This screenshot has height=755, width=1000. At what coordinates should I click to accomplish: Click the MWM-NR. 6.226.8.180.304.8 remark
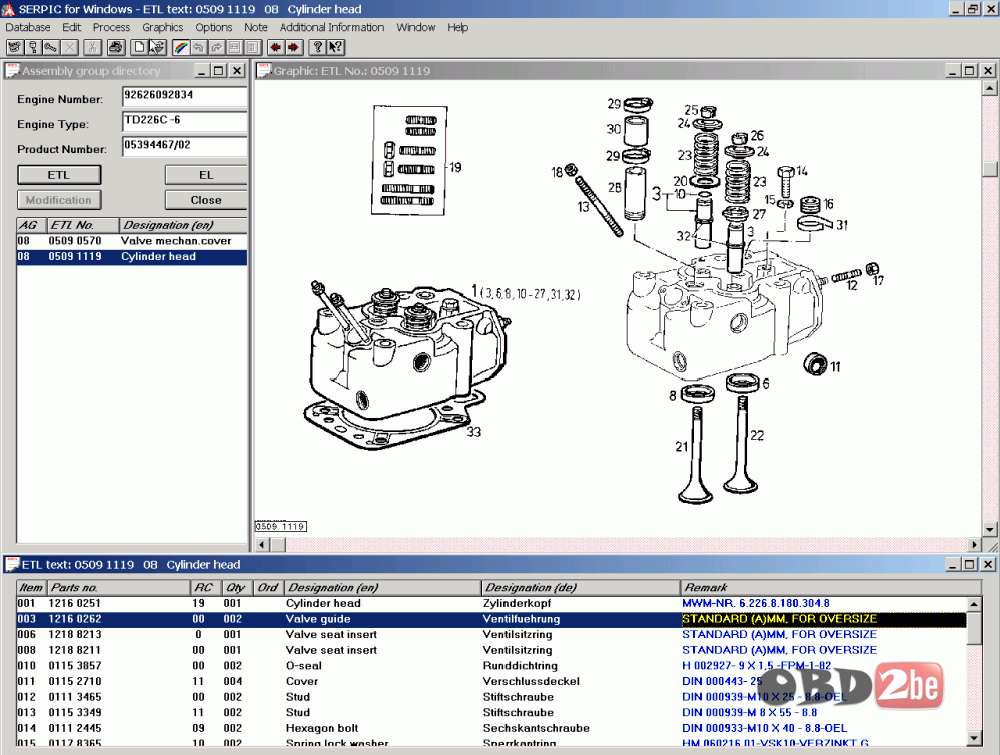(x=756, y=603)
